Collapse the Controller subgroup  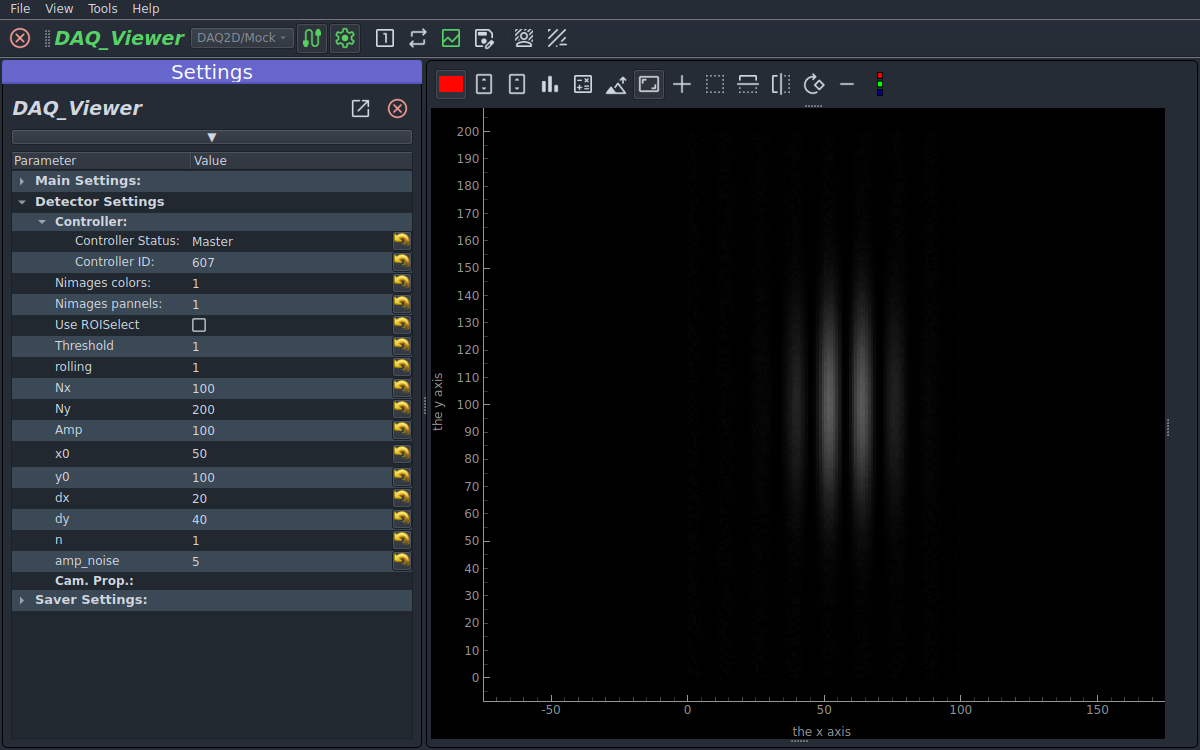click(x=41, y=222)
